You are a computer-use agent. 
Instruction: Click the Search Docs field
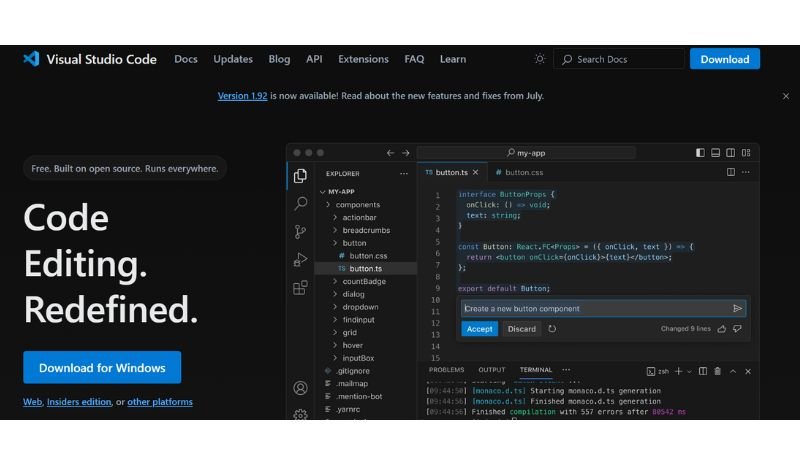[619, 59]
